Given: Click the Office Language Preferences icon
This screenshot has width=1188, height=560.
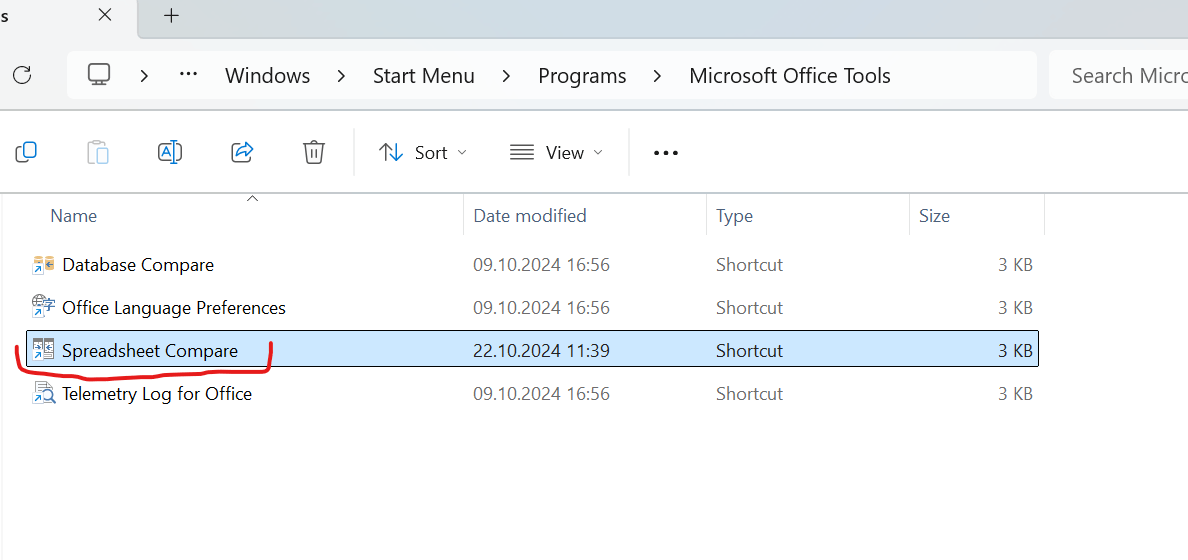Looking at the screenshot, I should tap(44, 308).
